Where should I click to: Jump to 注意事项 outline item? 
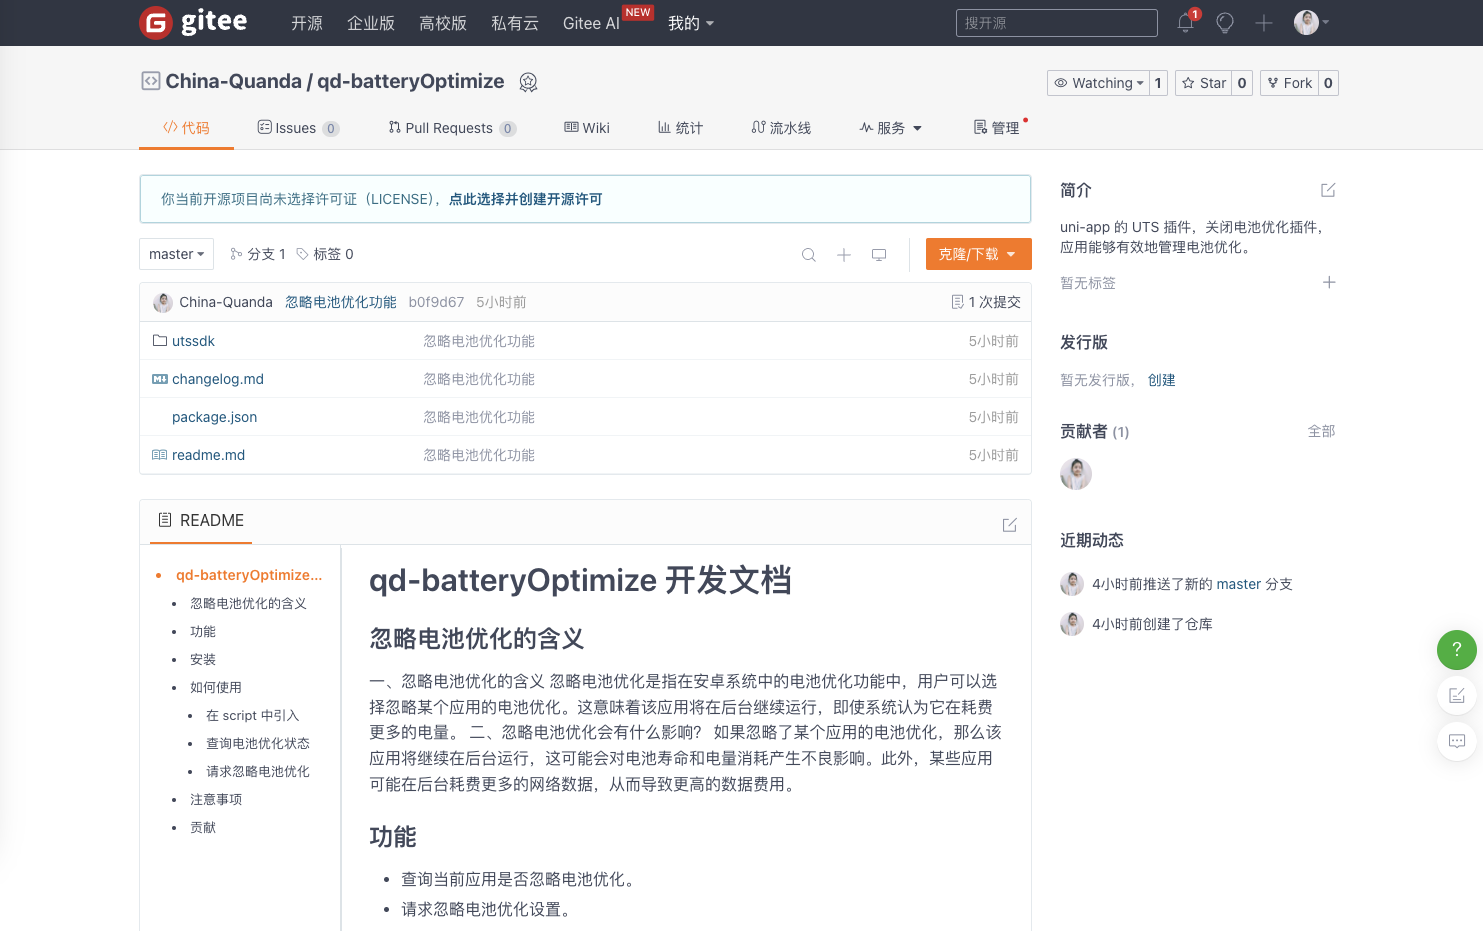click(x=216, y=799)
